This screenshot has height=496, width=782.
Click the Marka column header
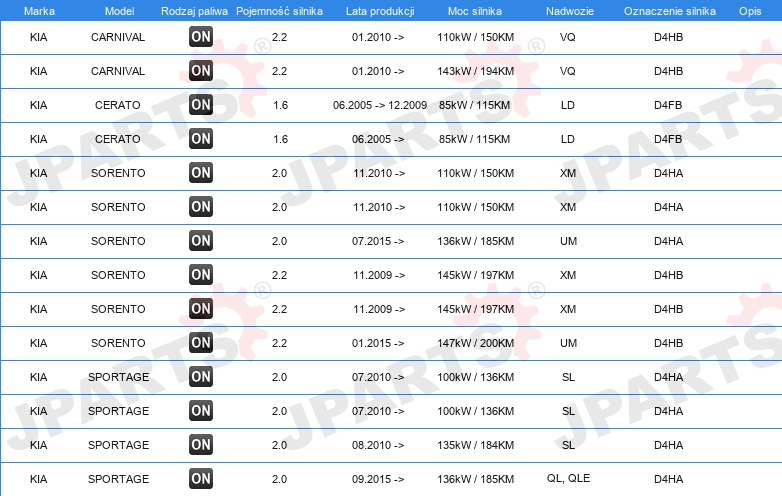click(x=39, y=11)
